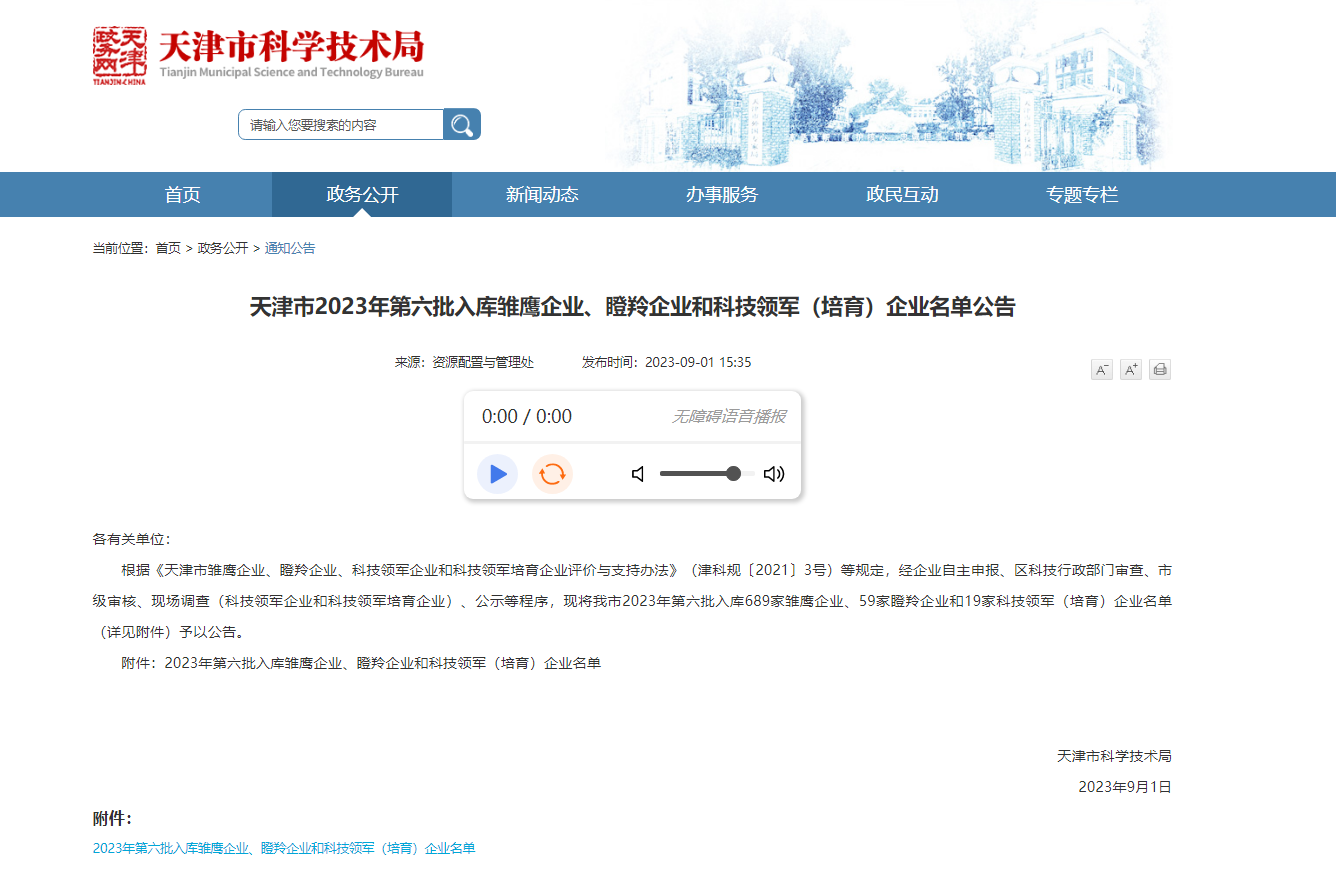The height and width of the screenshot is (892, 1336).
Task: Go to 专题专栏 in top navigation
Action: click(1082, 194)
